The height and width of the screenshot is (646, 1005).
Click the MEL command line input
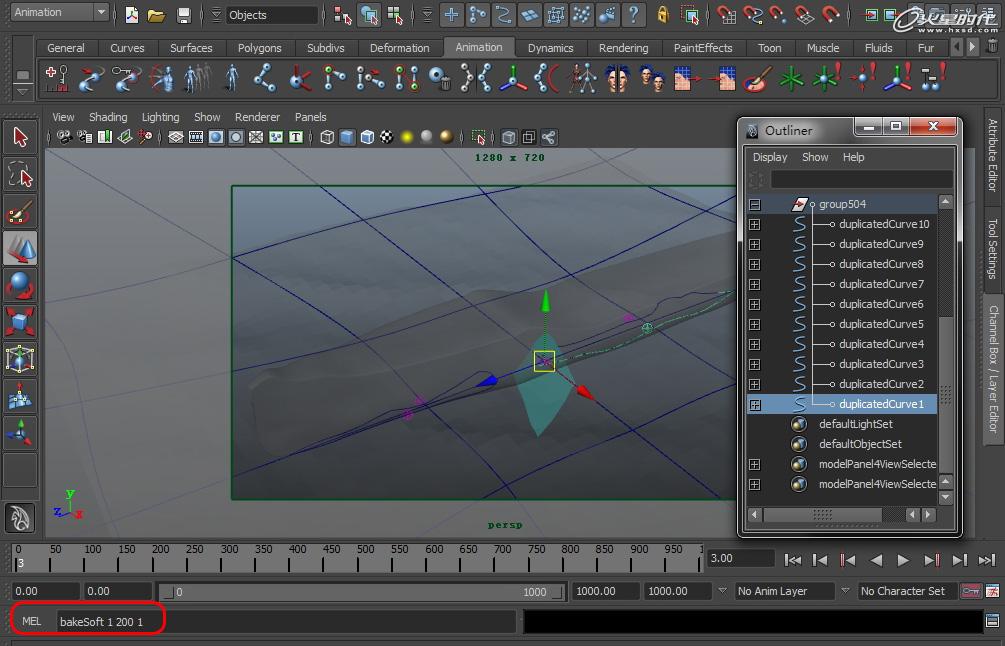(285, 621)
